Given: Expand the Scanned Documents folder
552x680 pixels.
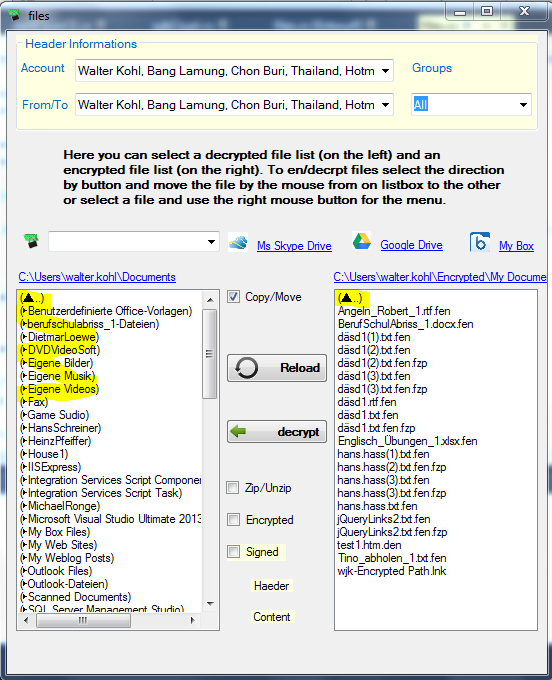Looking at the screenshot, I should click(x=25, y=597).
